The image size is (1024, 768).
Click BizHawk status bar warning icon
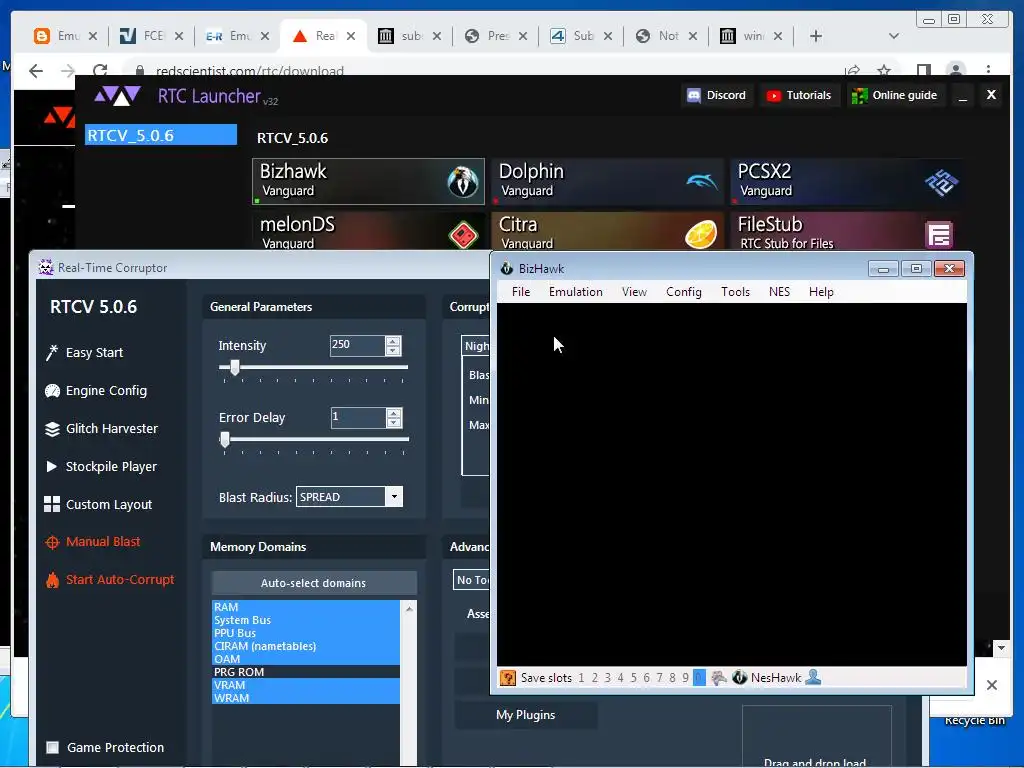(507, 678)
